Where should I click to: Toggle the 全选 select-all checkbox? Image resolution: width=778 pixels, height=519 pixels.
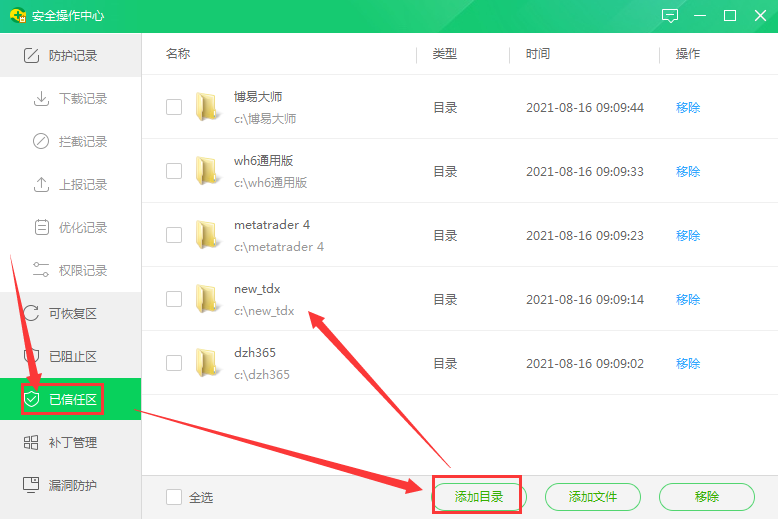[174, 497]
